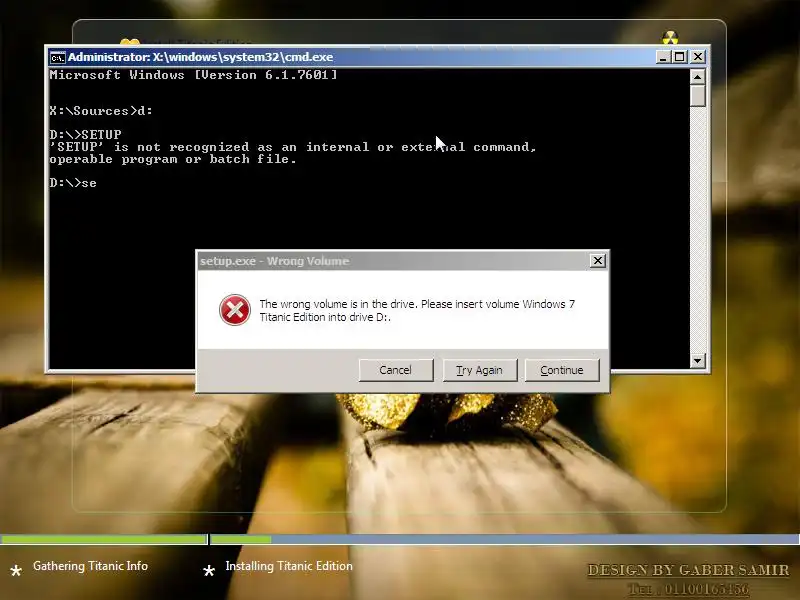Click the cmd.exe window title text
Screen dimensions: 800x600
coord(201,57)
